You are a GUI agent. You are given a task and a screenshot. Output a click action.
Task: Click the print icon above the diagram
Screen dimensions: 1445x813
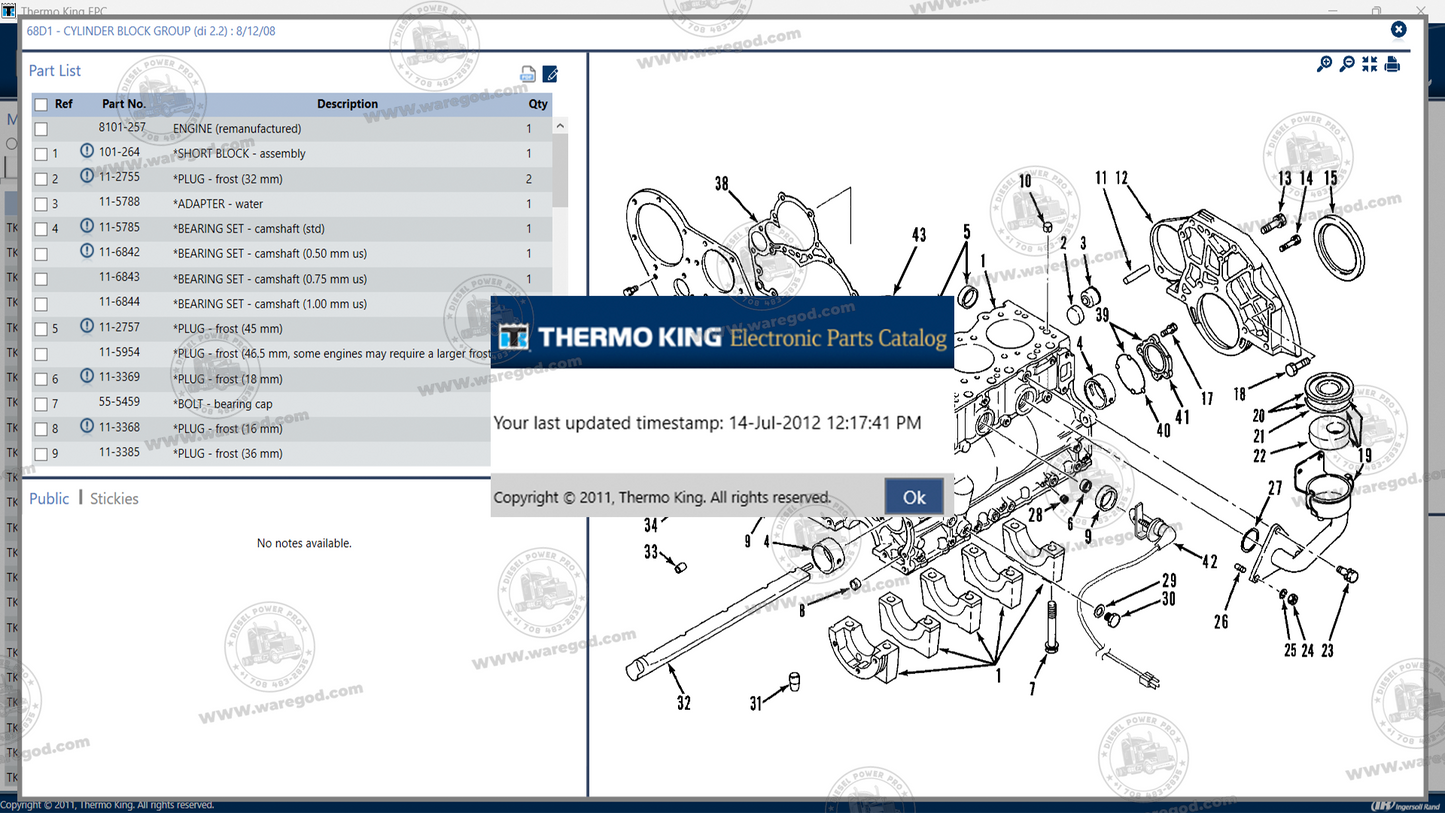point(1392,63)
